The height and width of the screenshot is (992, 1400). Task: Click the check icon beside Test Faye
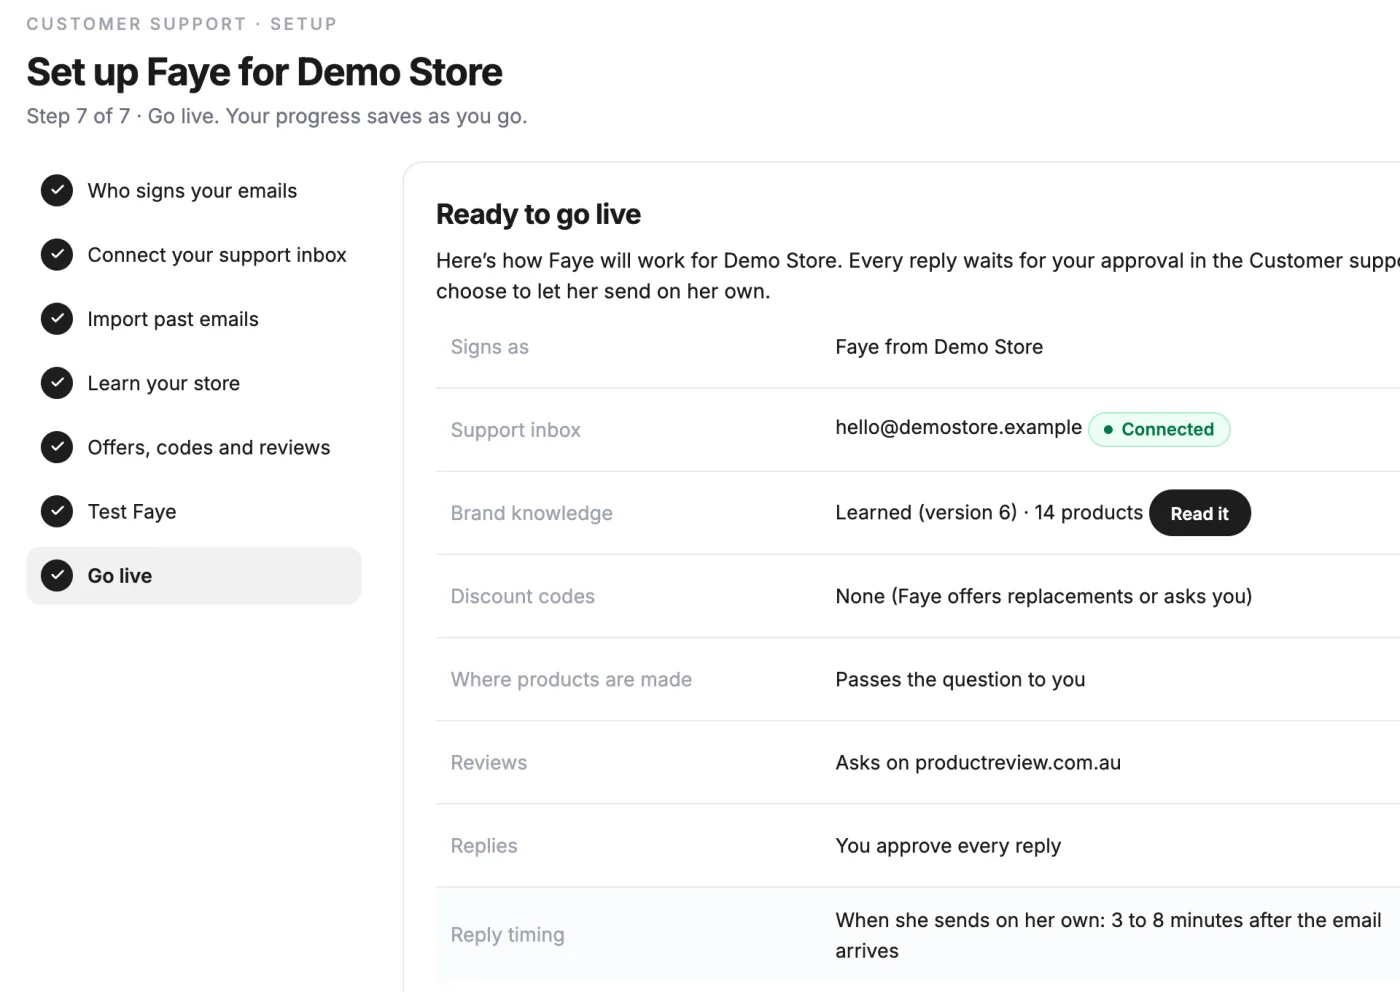tap(57, 510)
